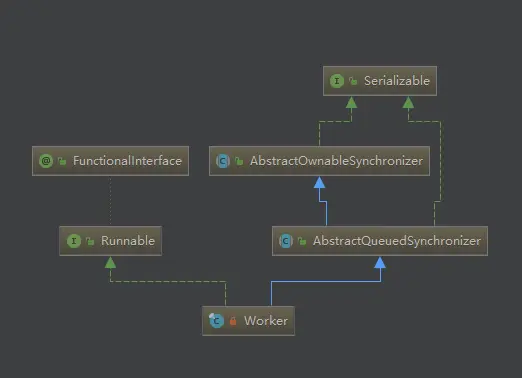The image size is (522, 378).
Task: Click the abstract class icon on AbstractOwnableSynchronizer
Action: click(x=223, y=161)
